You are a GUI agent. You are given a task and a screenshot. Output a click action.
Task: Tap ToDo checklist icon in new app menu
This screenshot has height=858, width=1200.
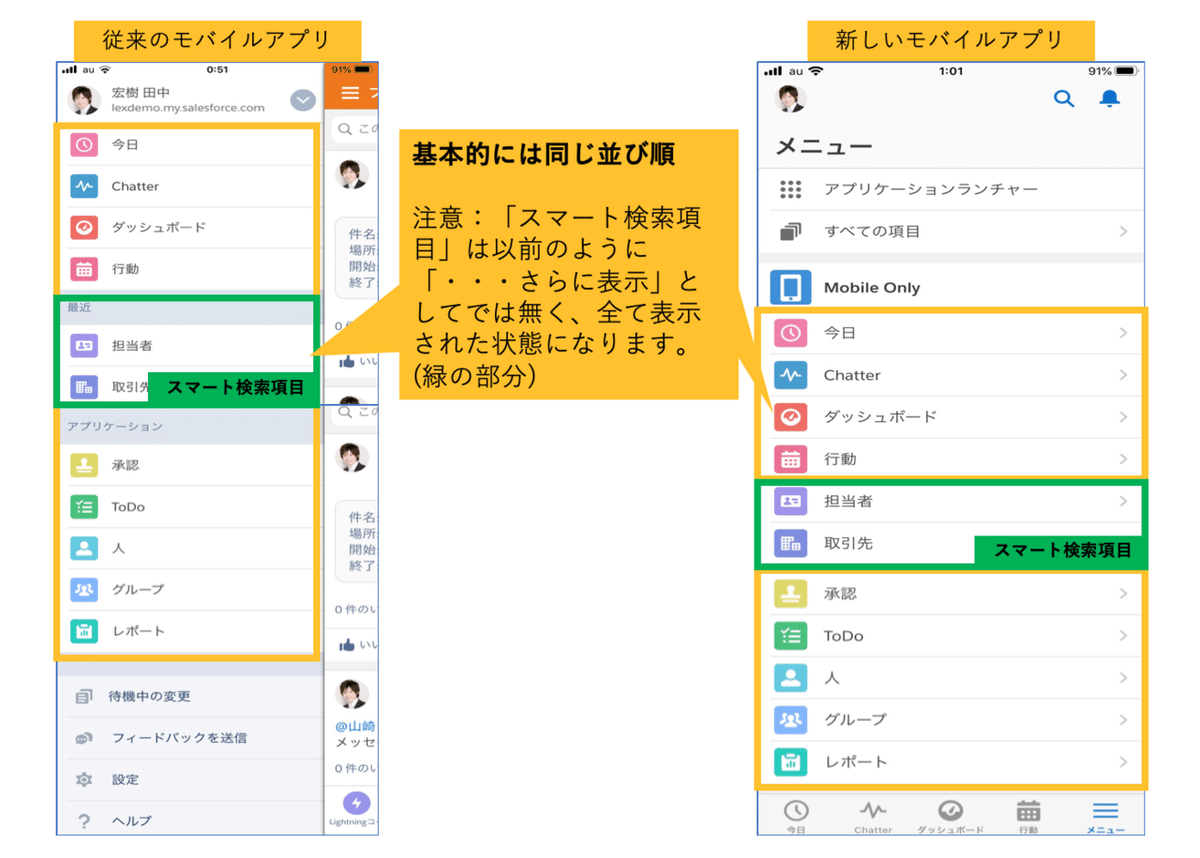click(x=791, y=636)
